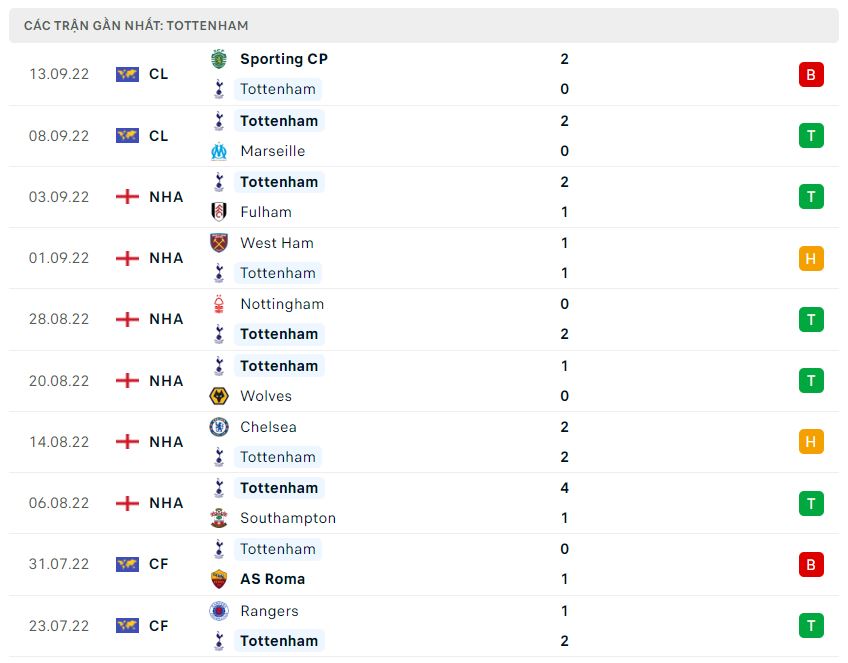Click the Southampton team name
The image size is (848, 663).
288,518
